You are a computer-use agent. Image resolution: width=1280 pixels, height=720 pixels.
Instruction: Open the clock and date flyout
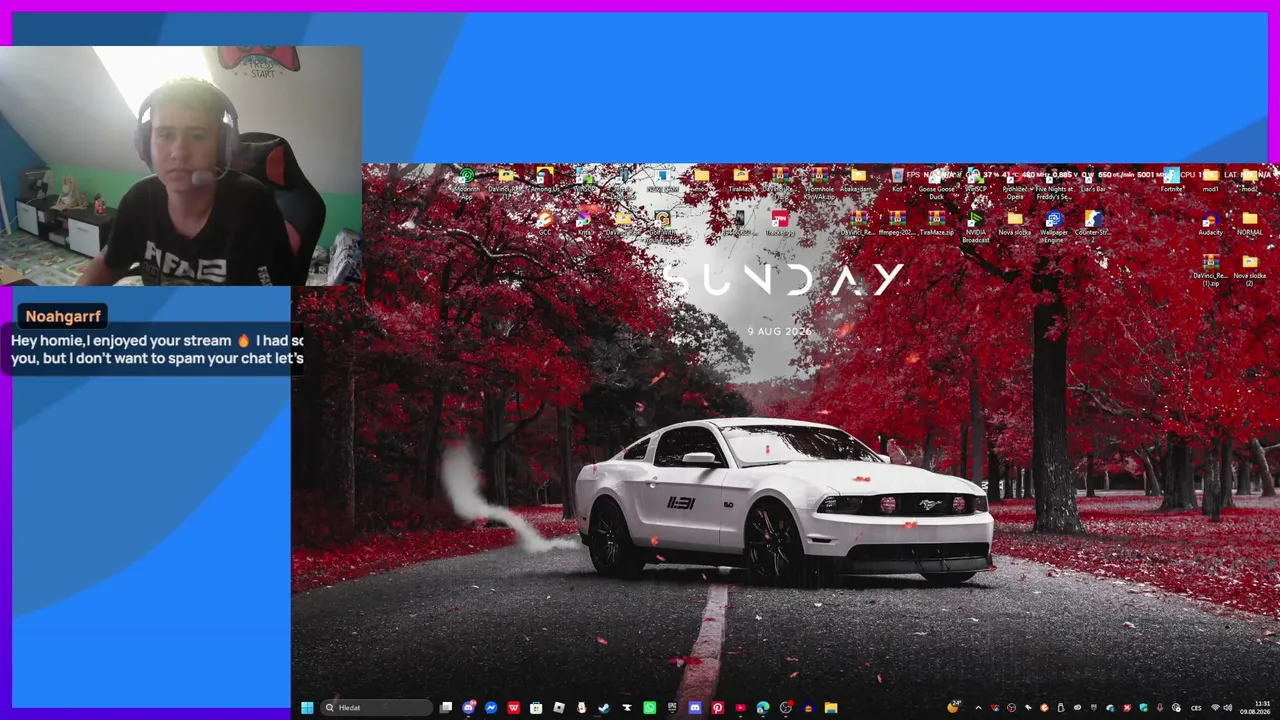click(x=1255, y=708)
